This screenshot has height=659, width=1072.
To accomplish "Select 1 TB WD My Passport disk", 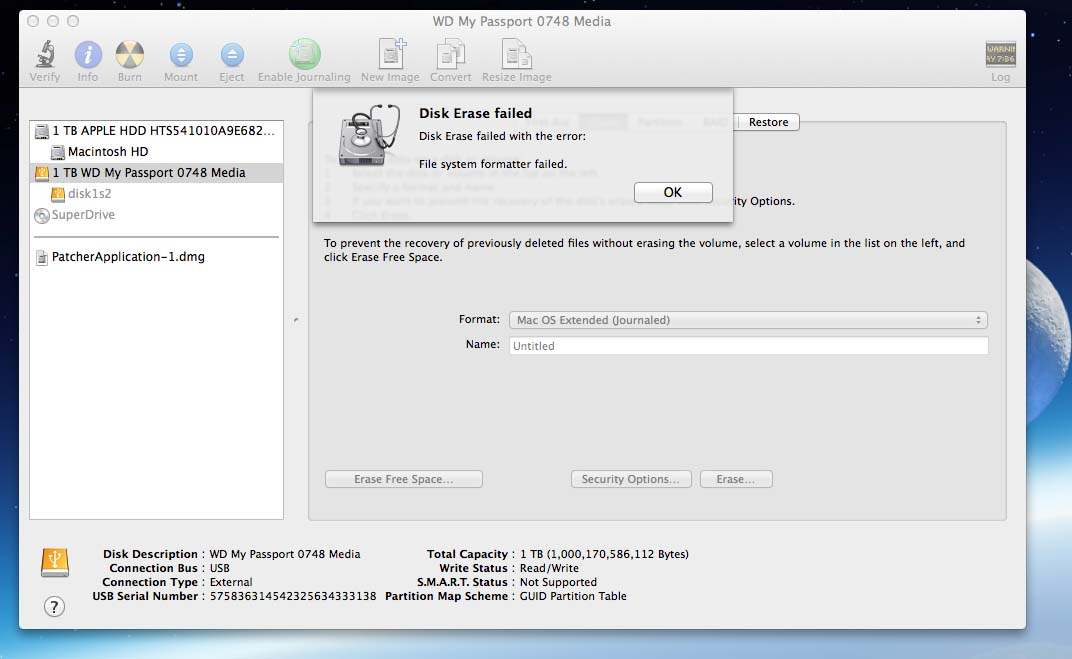I will [x=157, y=173].
